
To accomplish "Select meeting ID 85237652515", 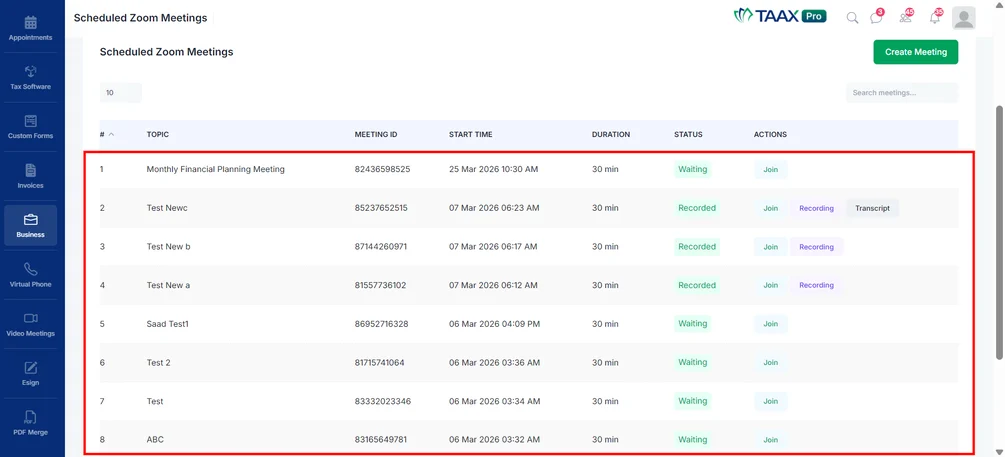I will click(x=381, y=208).
